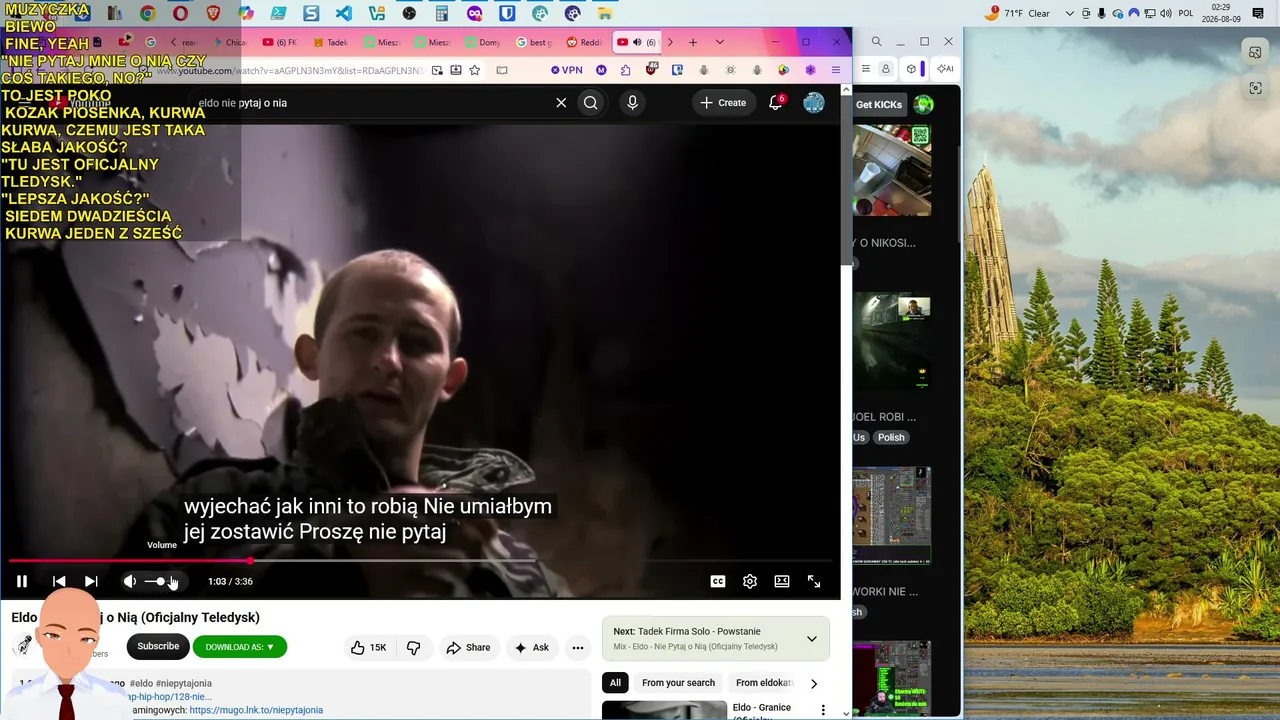1280x720 pixels.
Task: Share this YouTube video
Action: click(x=468, y=648)
